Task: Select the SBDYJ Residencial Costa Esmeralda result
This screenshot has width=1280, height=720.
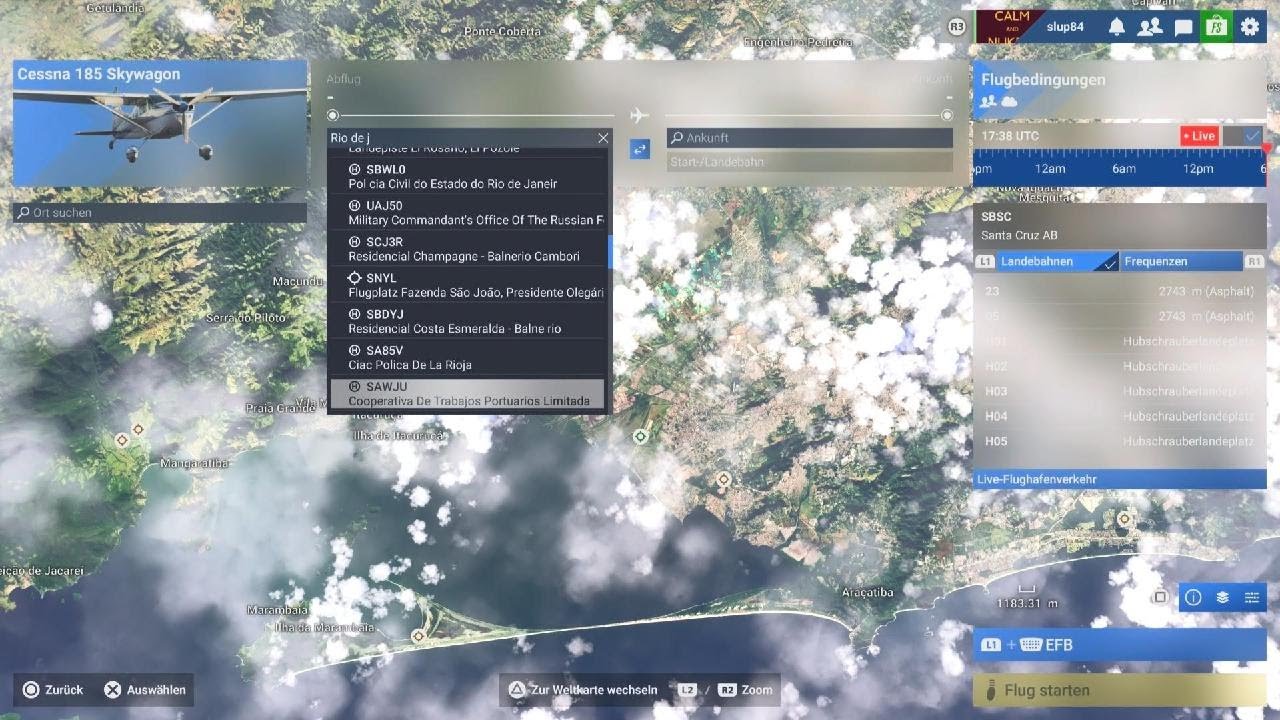Action: [x=468, y=321]
